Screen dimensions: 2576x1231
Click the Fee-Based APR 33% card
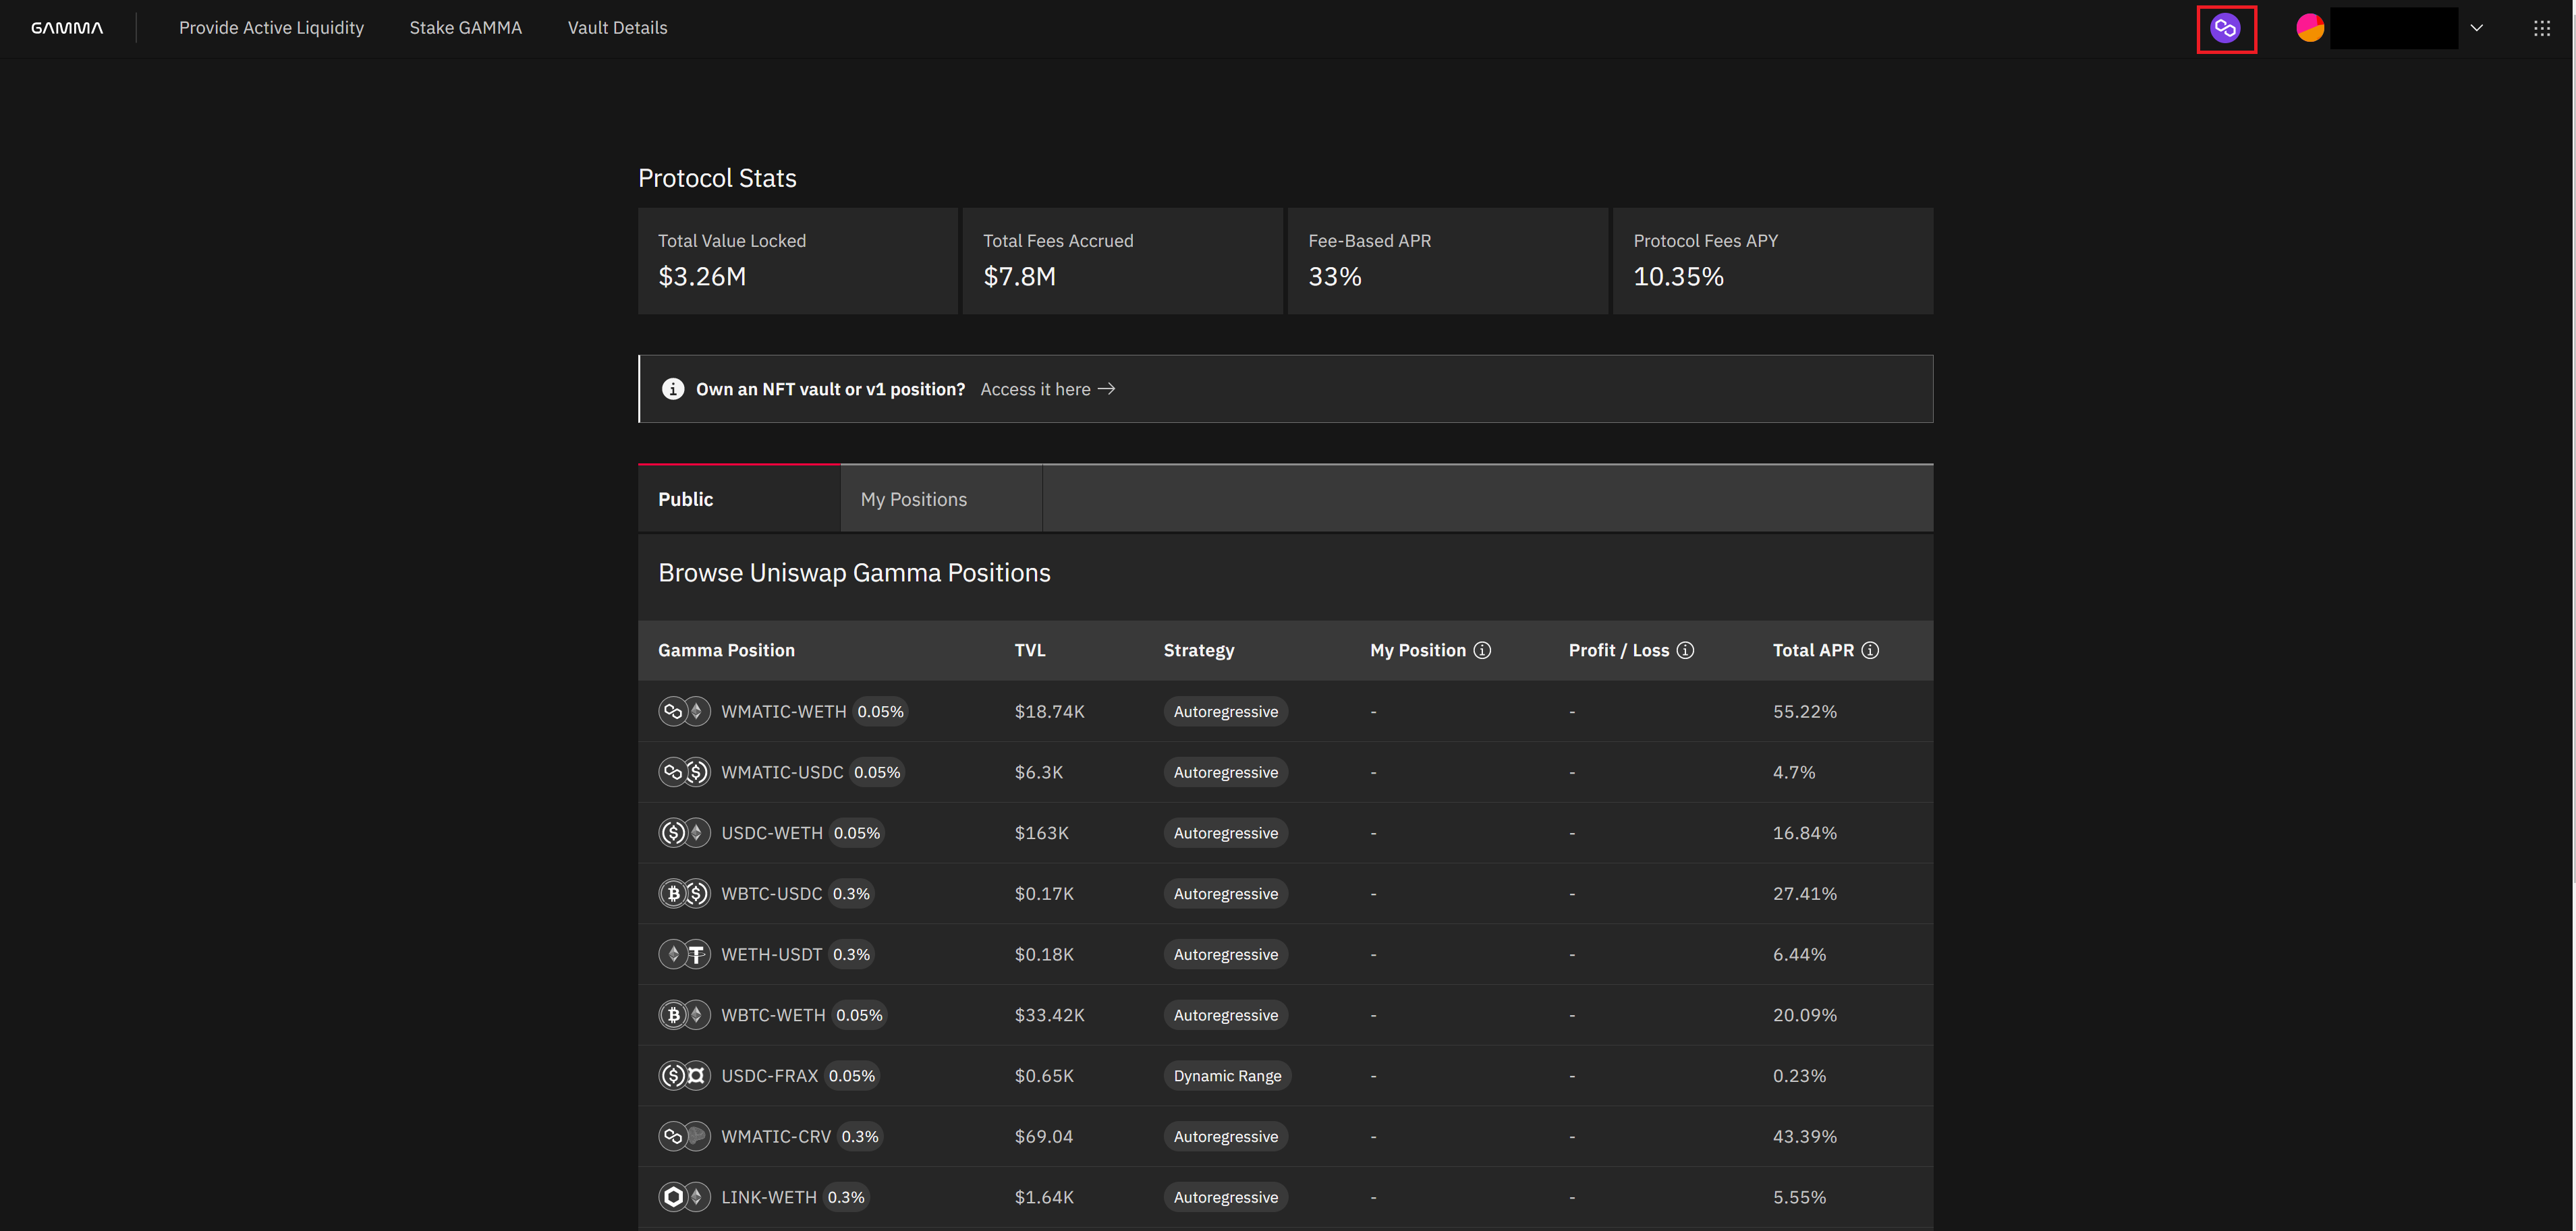pos(1447,261)
